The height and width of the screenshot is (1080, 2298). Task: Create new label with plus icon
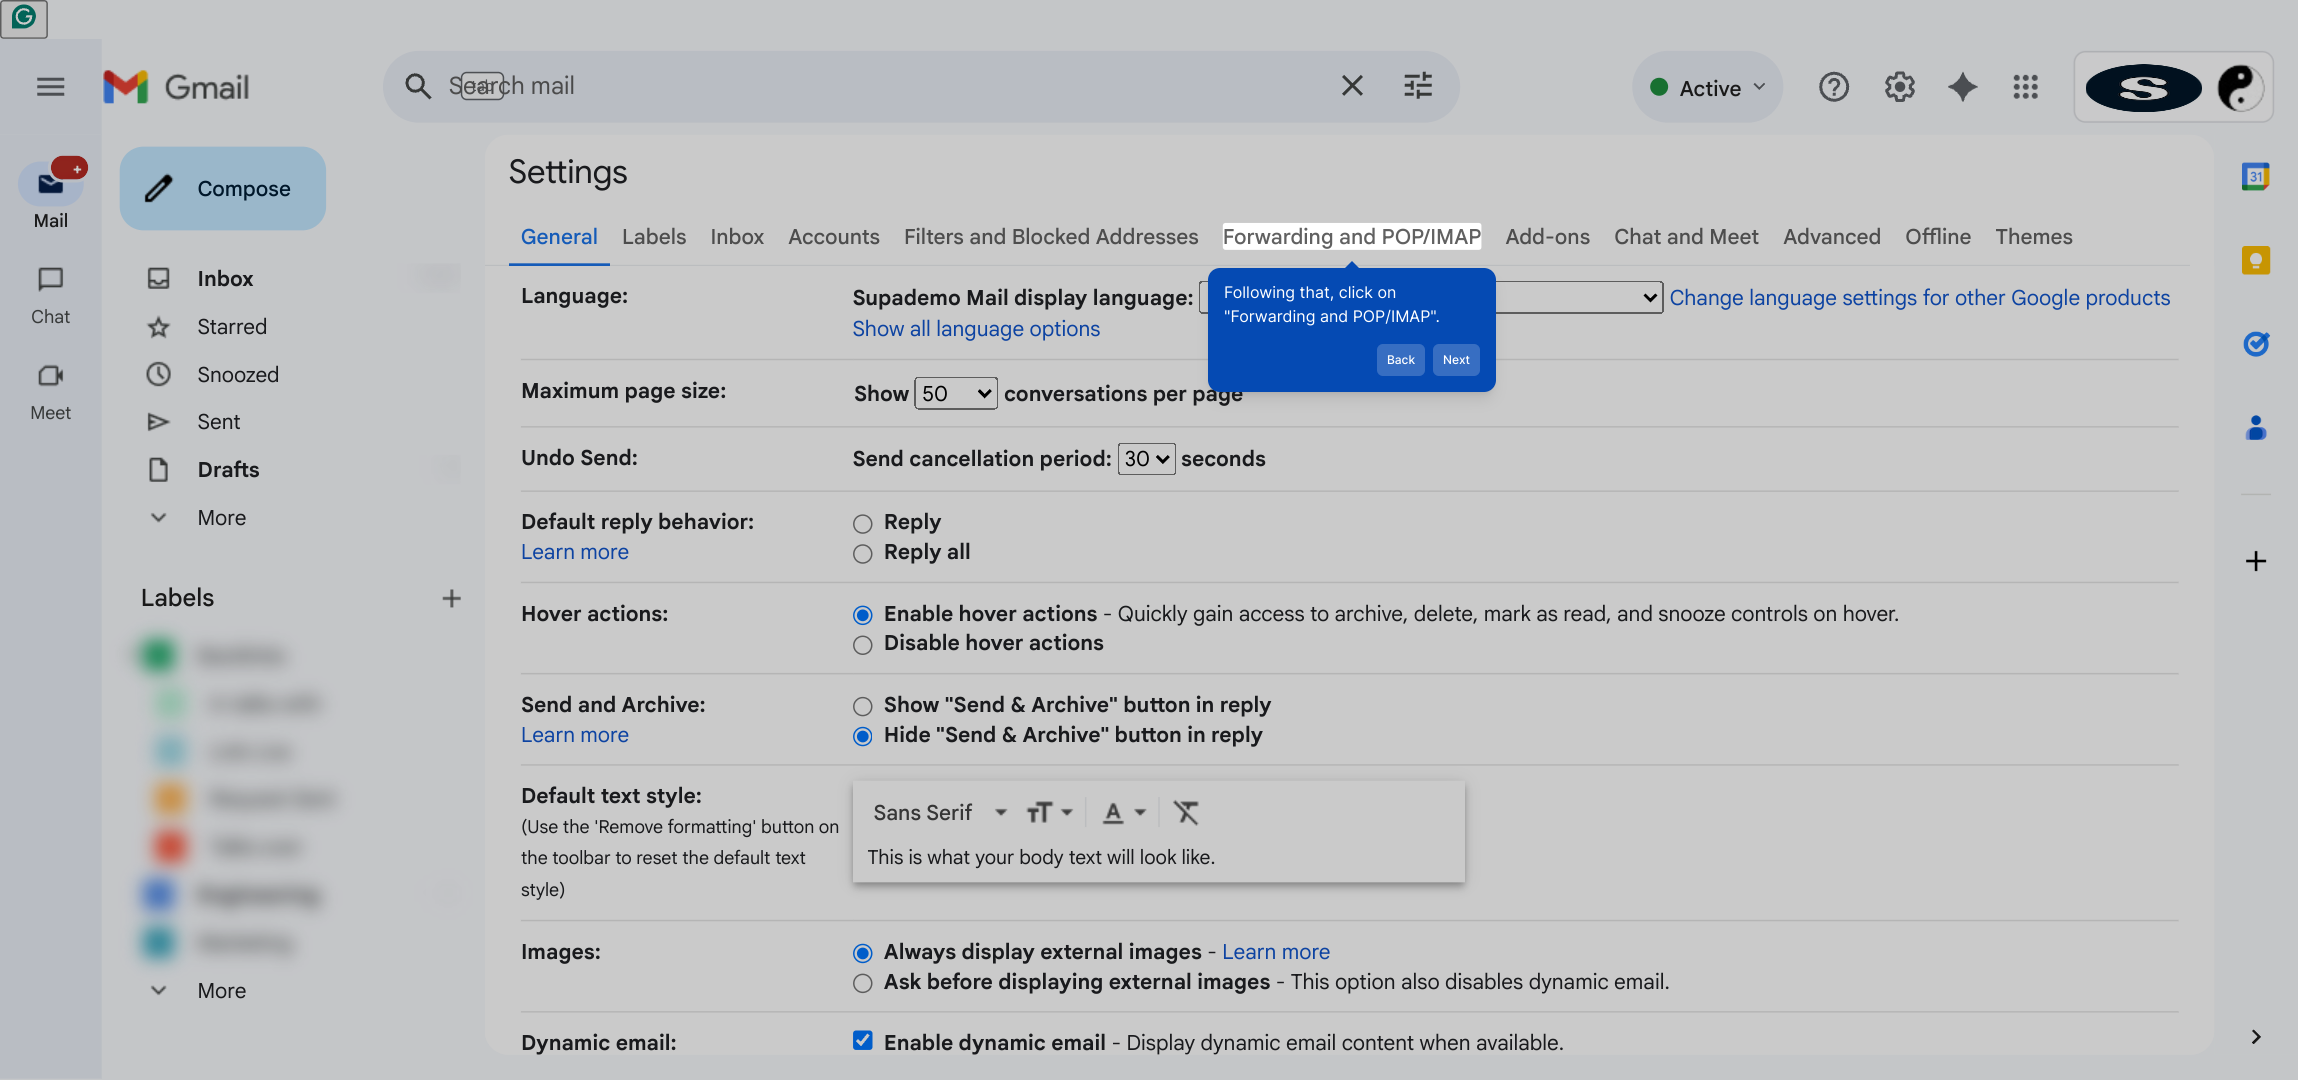click(x=451, y=598)
